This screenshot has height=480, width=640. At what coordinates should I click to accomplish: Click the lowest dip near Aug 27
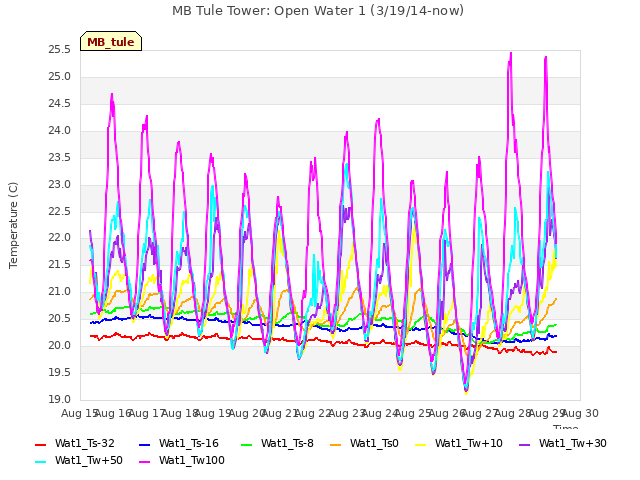(466, 392)
